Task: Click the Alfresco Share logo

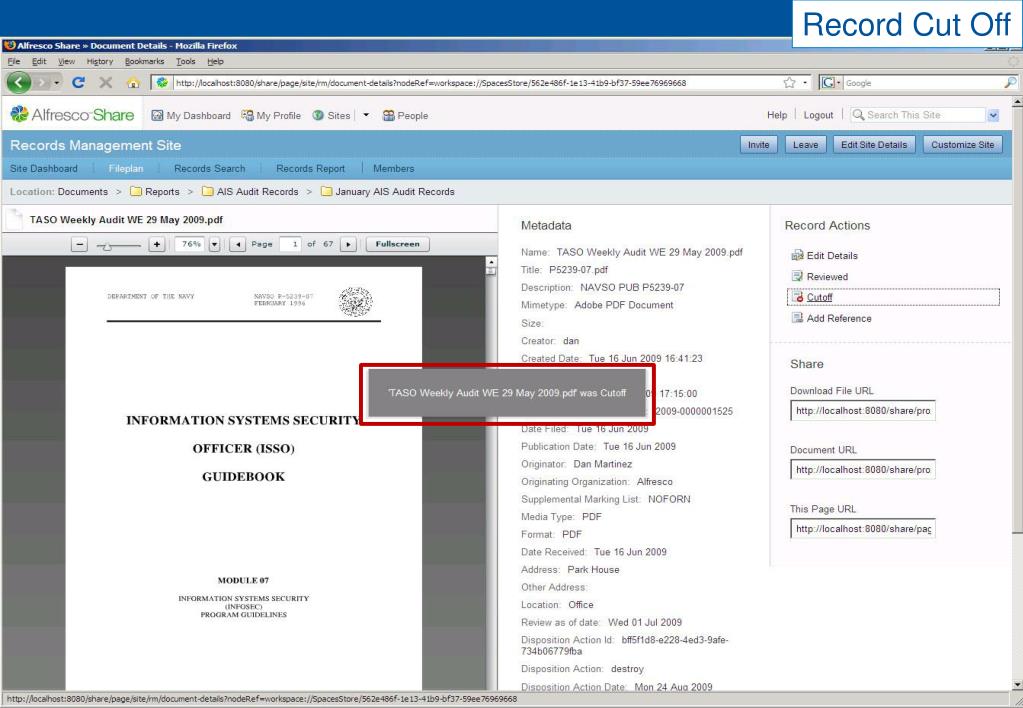Action: tap(72, 115)
